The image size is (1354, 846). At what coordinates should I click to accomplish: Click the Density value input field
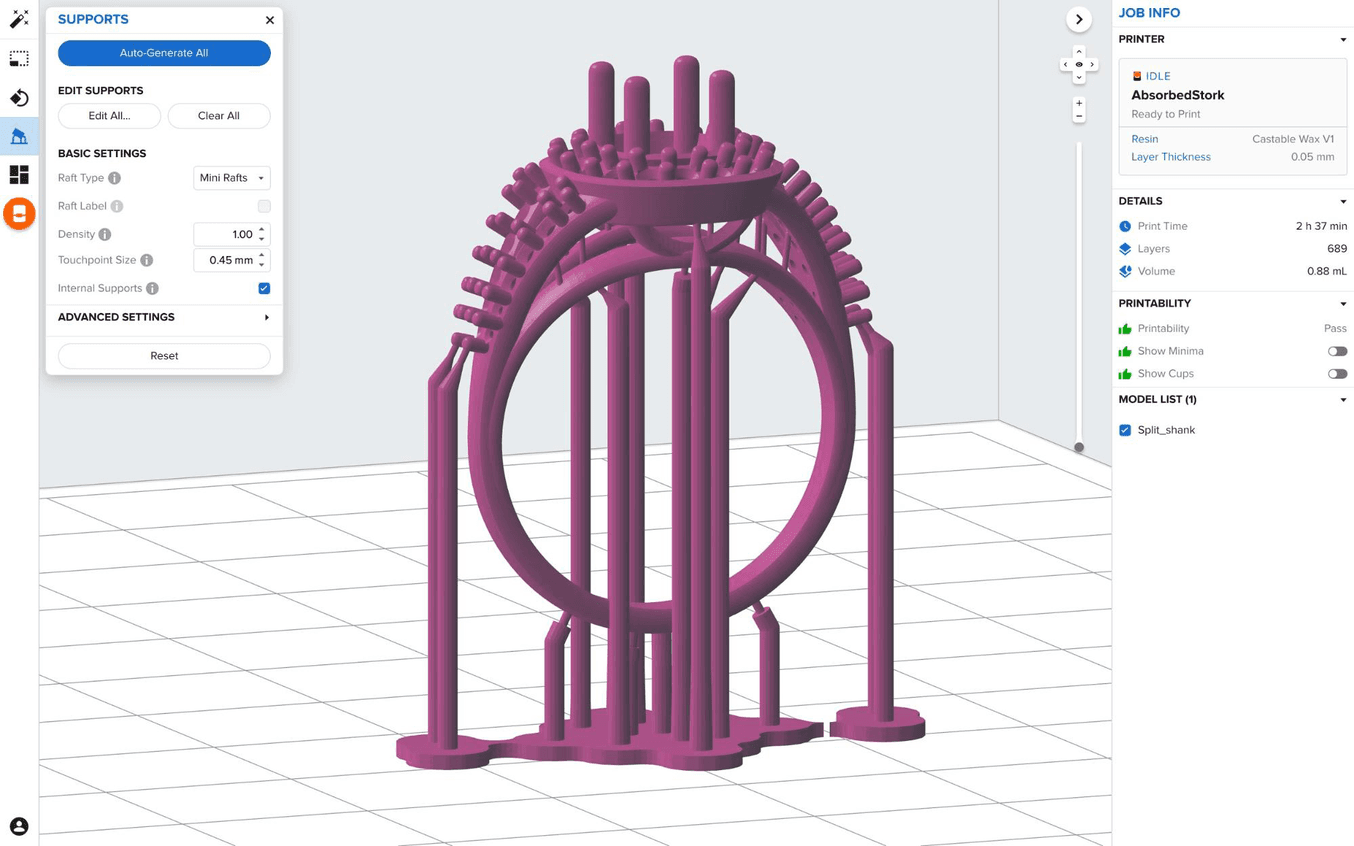[225, 234]
